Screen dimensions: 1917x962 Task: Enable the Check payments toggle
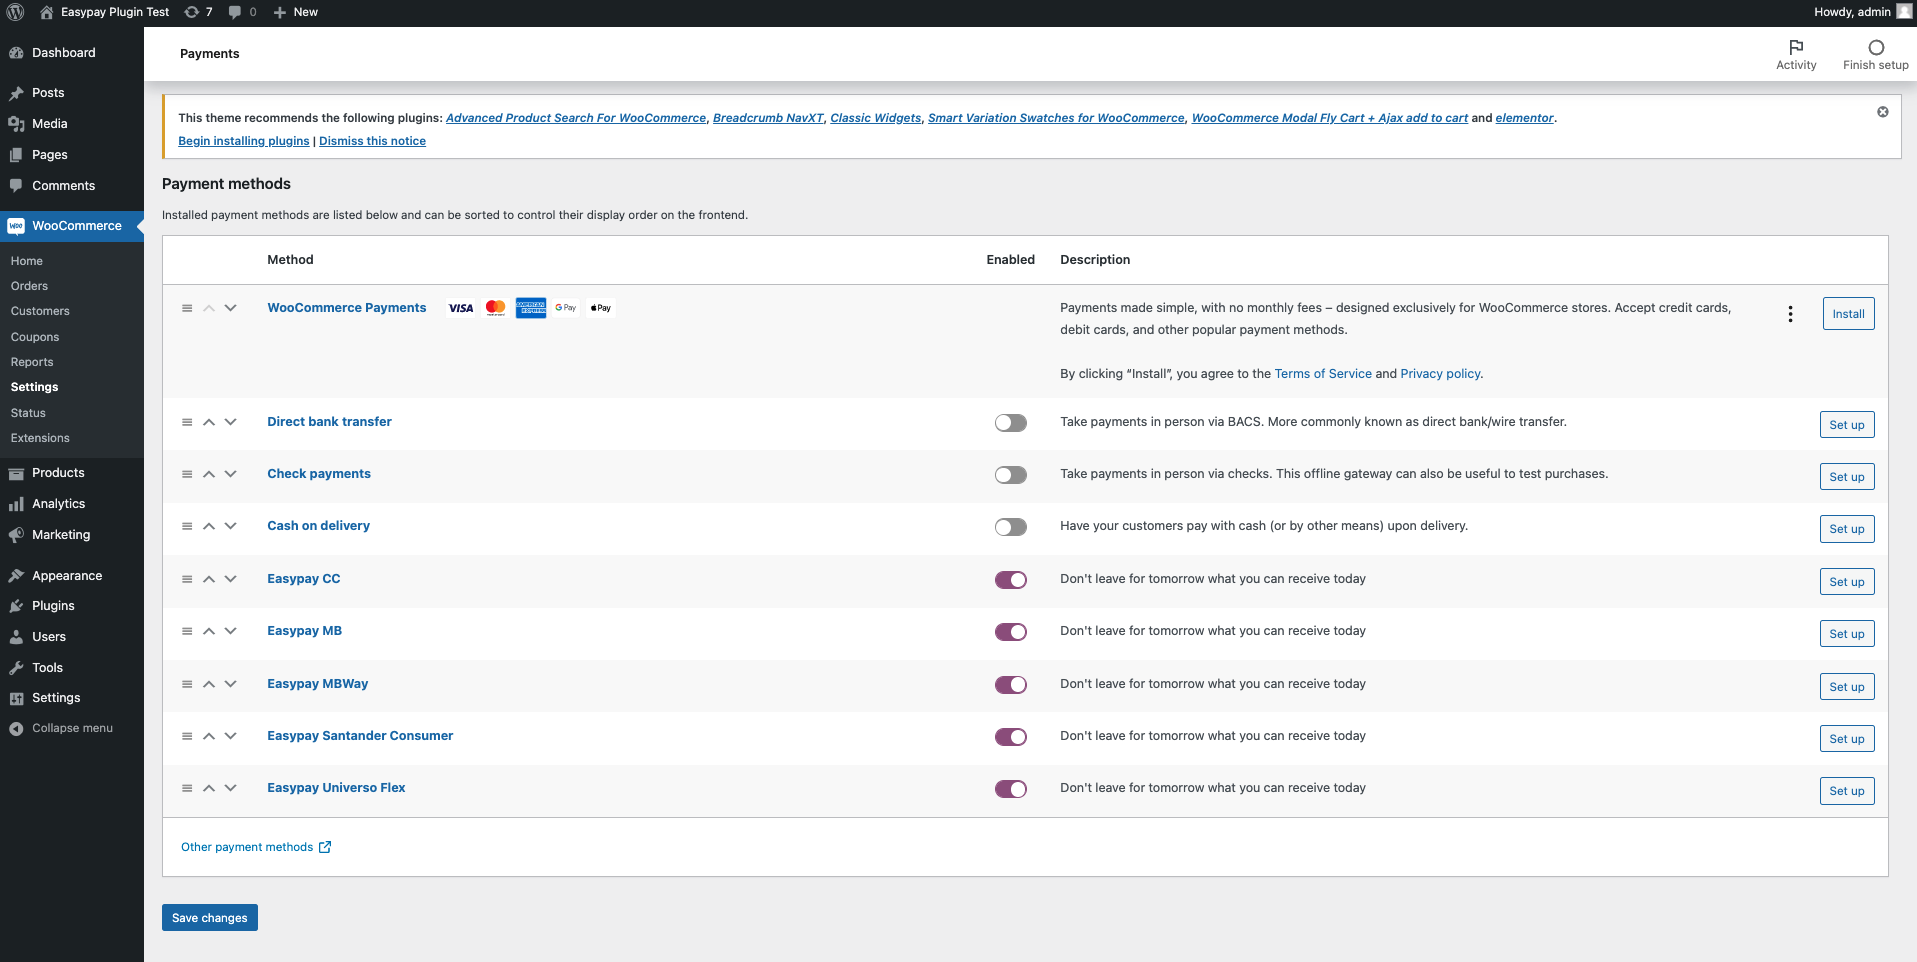point(1010,475)
